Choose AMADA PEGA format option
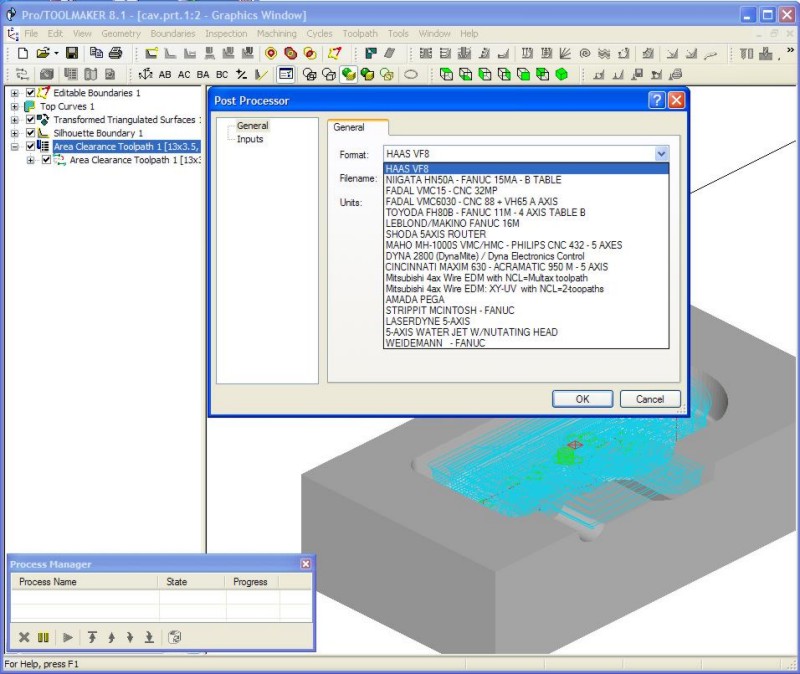Image resolution: width=800 pixels, height=674 pixels. tap(526, 299)
